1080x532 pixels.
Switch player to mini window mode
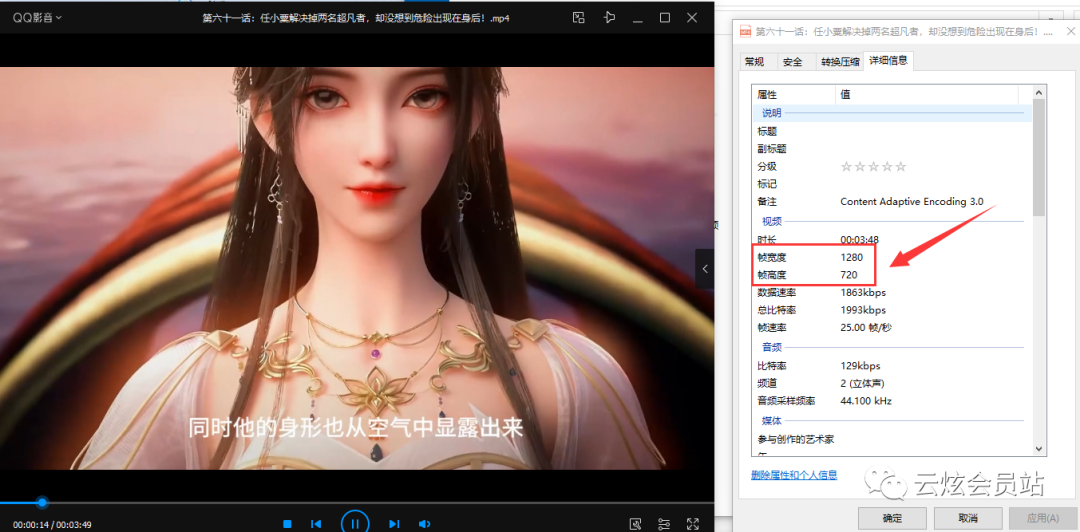[579, 18]
